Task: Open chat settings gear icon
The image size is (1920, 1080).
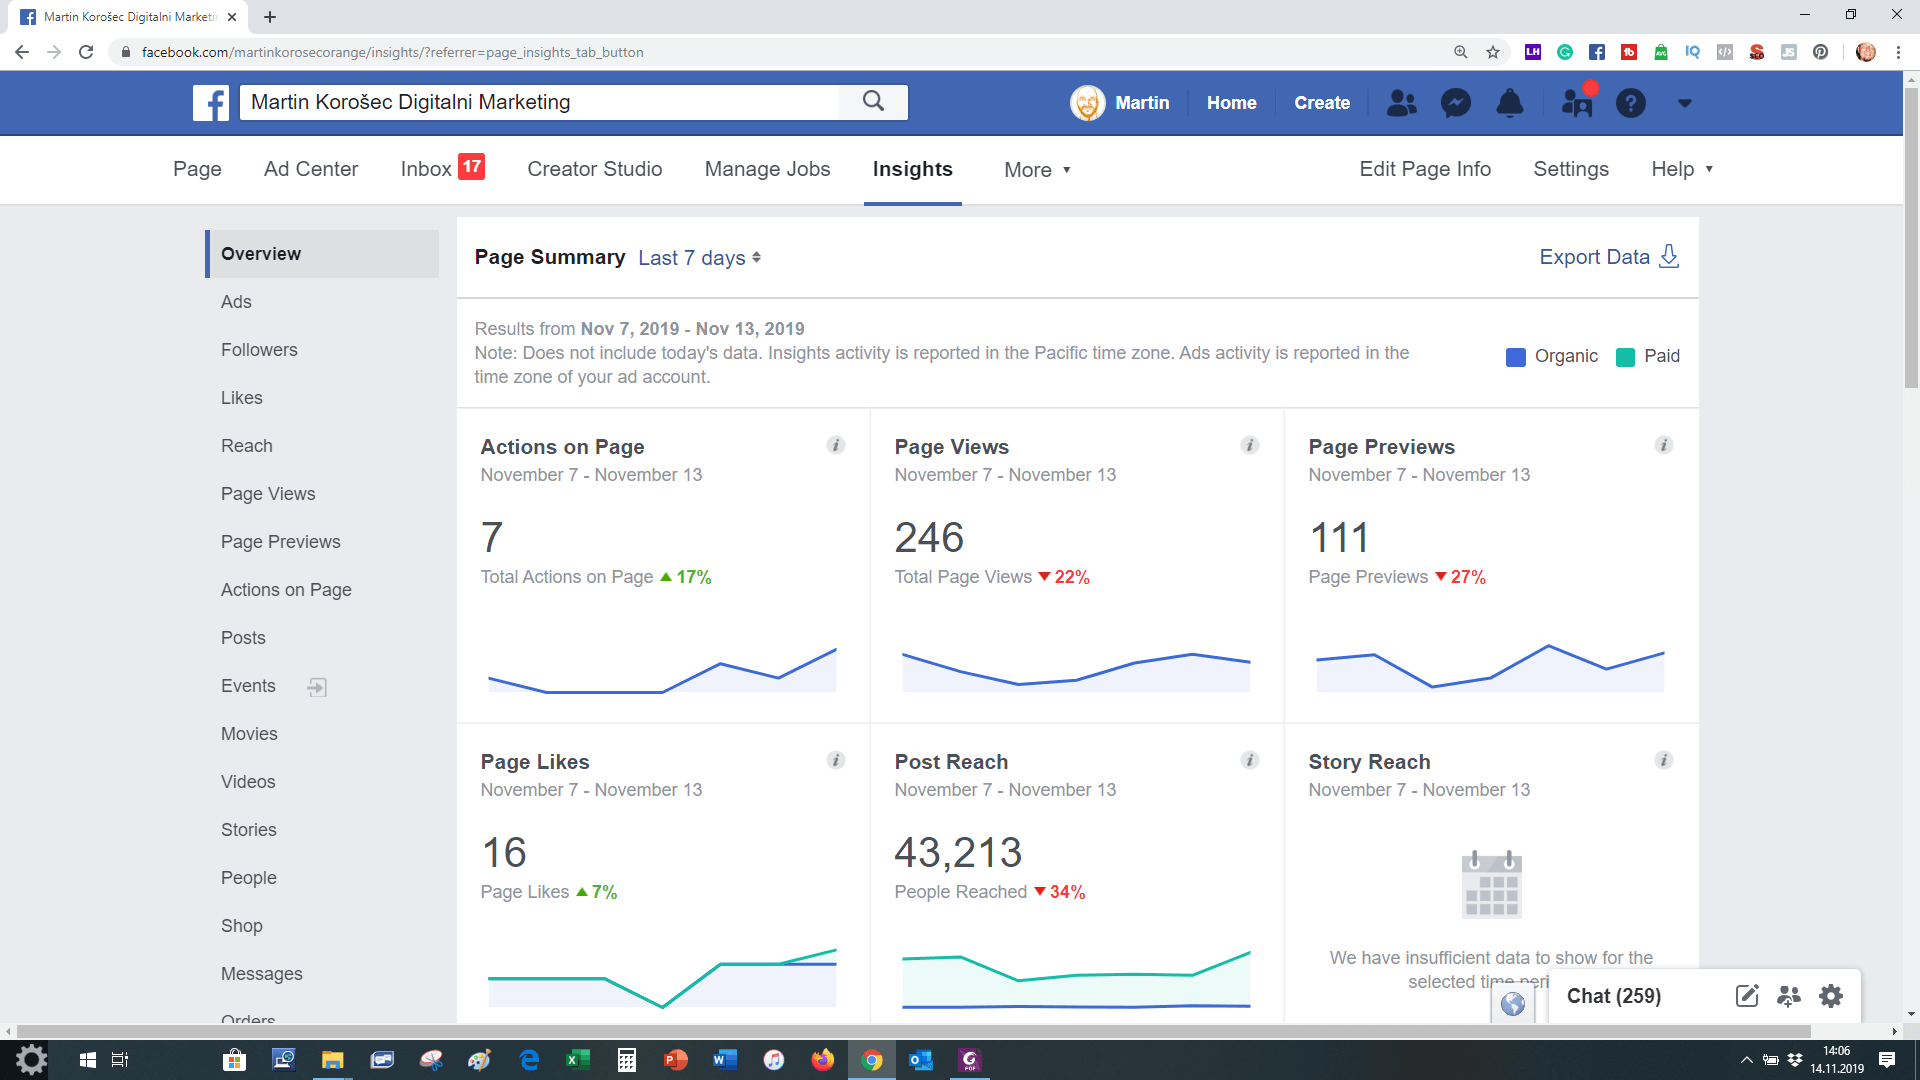Action: coord(1831,996)
